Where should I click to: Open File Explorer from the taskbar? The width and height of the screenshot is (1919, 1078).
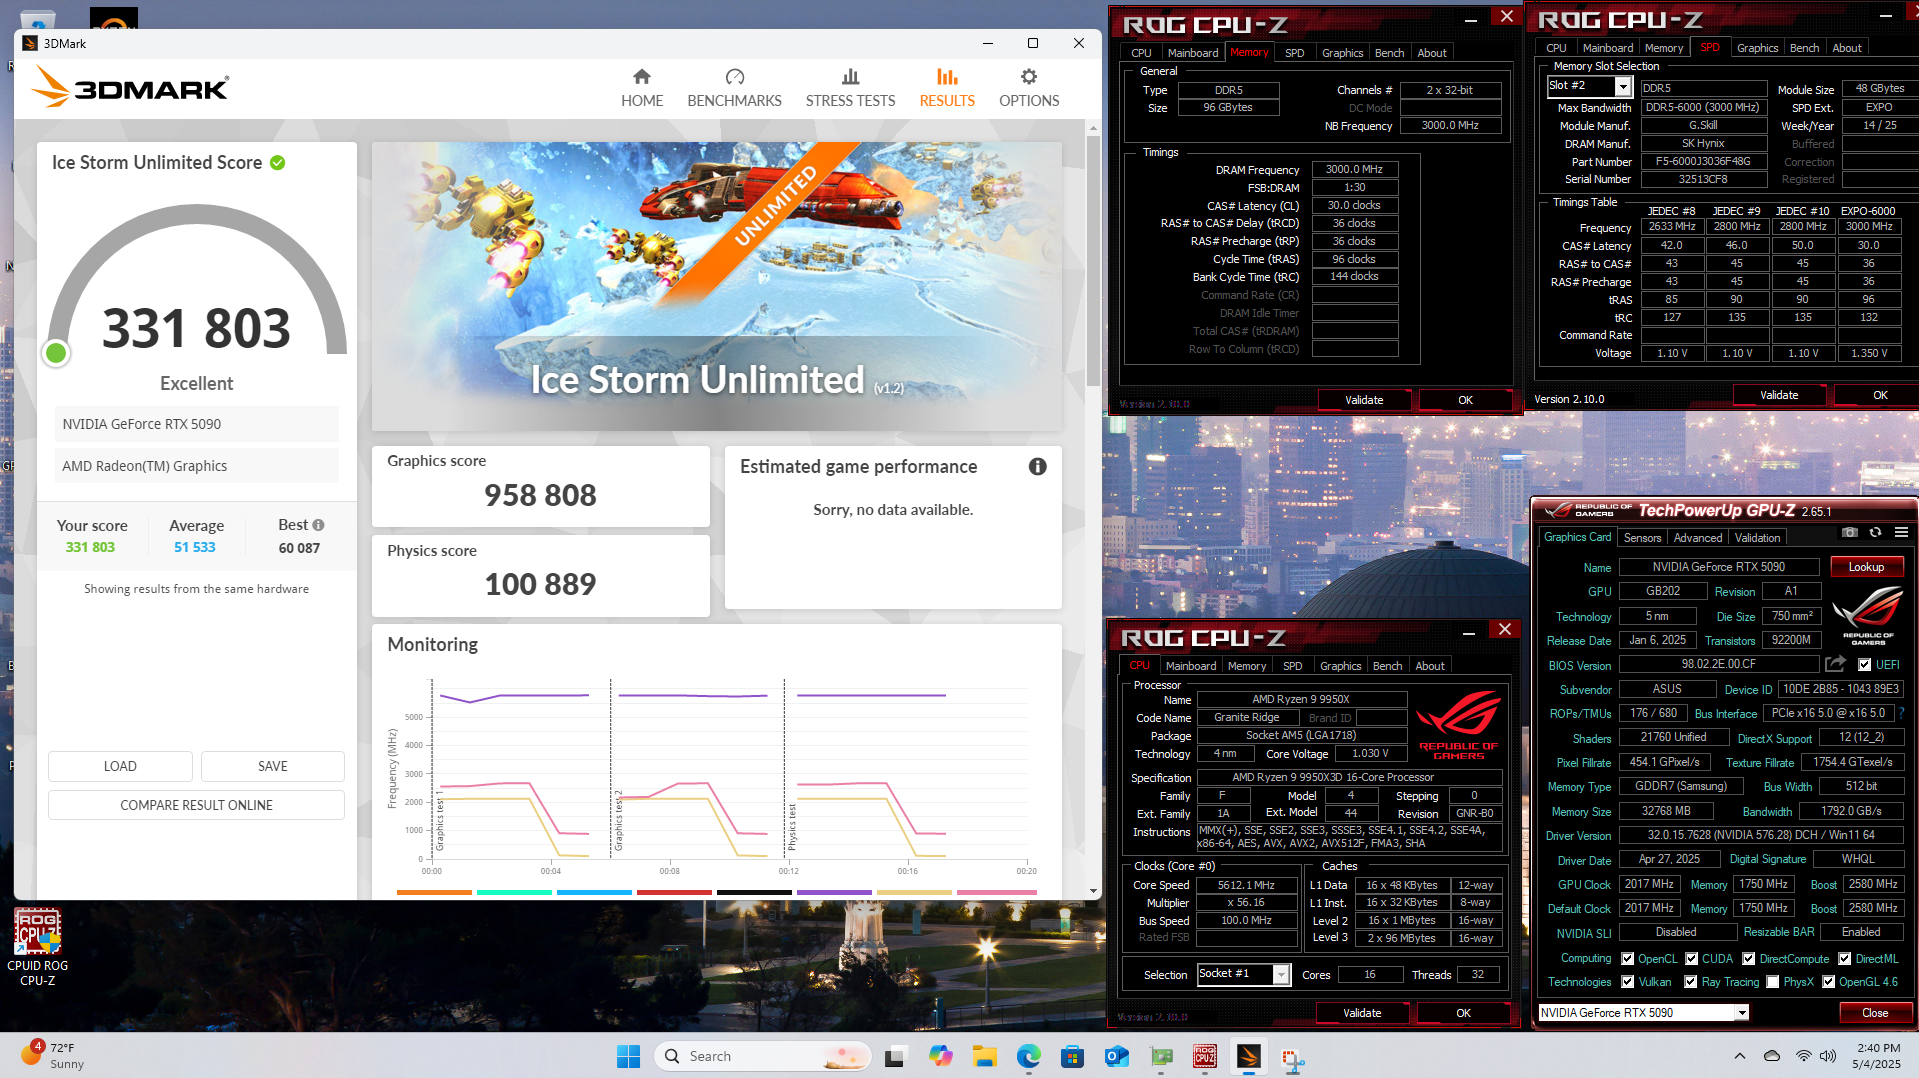[x=985, y=1056]
